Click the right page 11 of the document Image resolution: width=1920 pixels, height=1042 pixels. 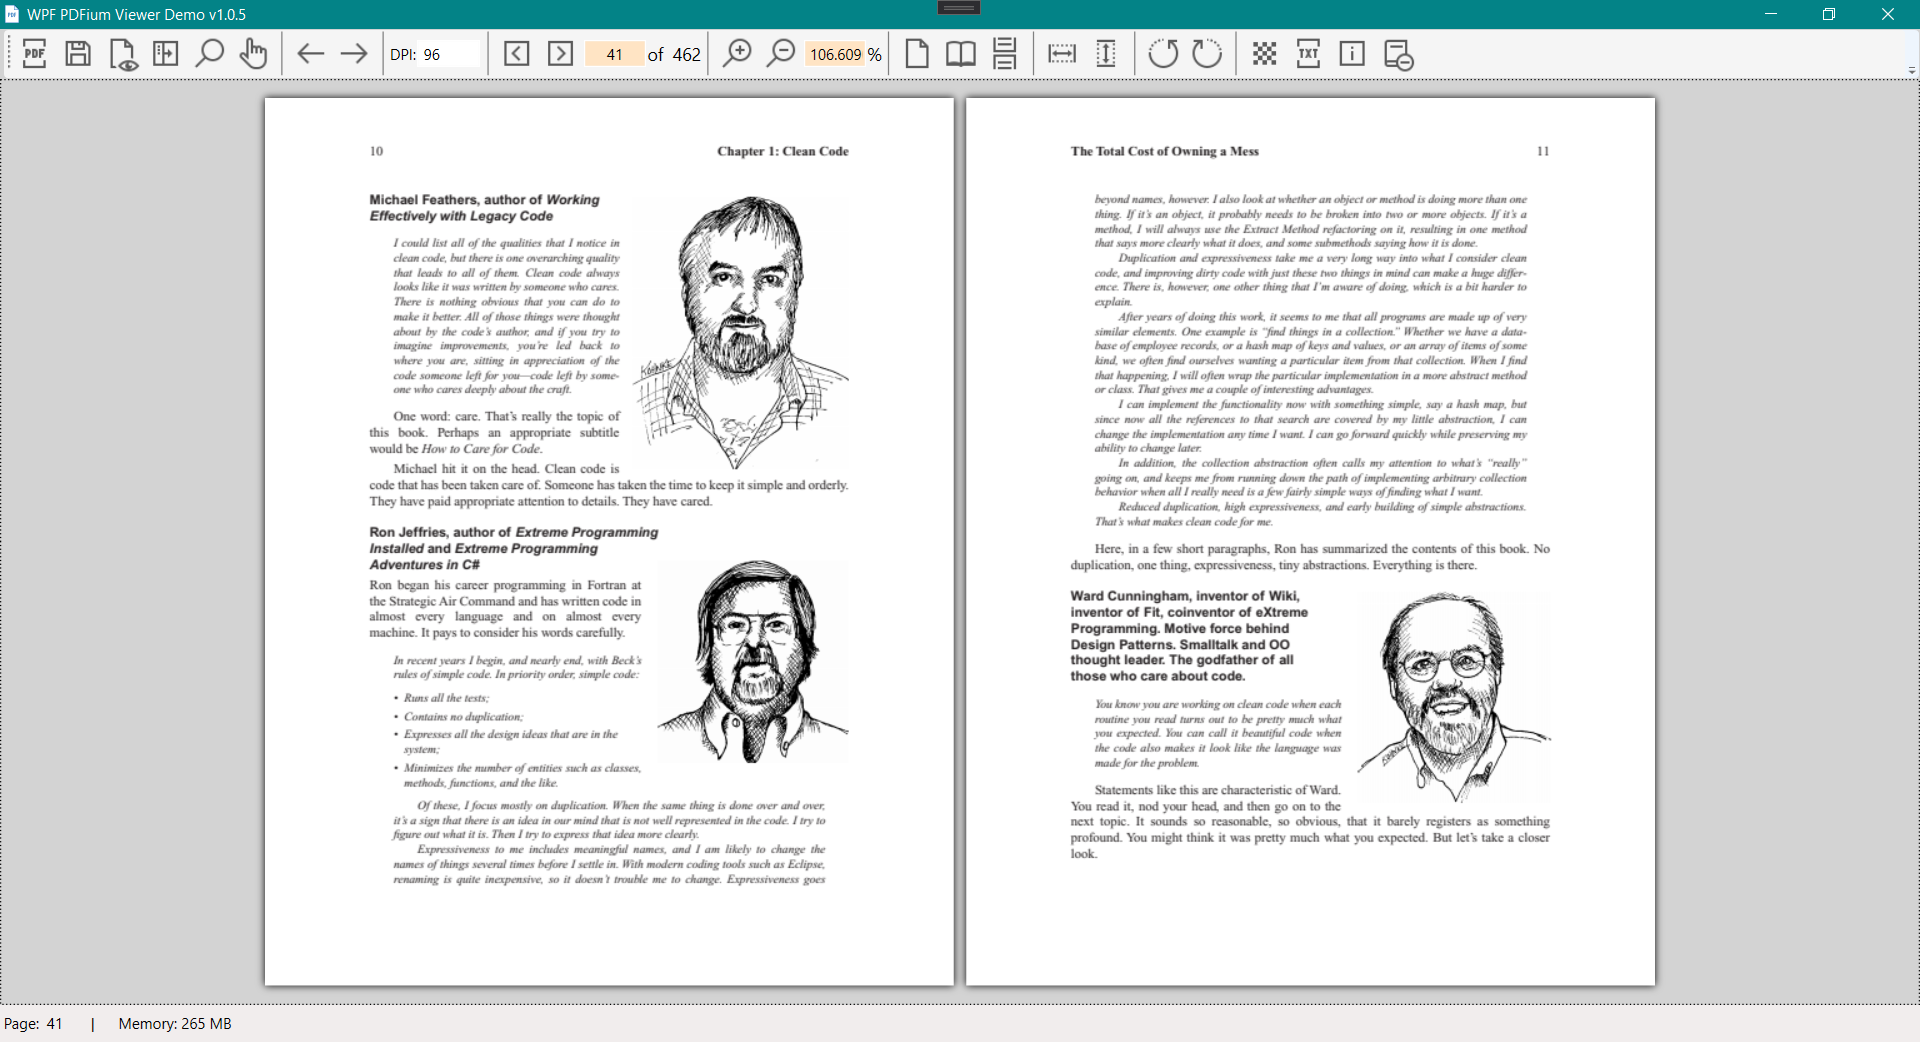click(1310, 541)
